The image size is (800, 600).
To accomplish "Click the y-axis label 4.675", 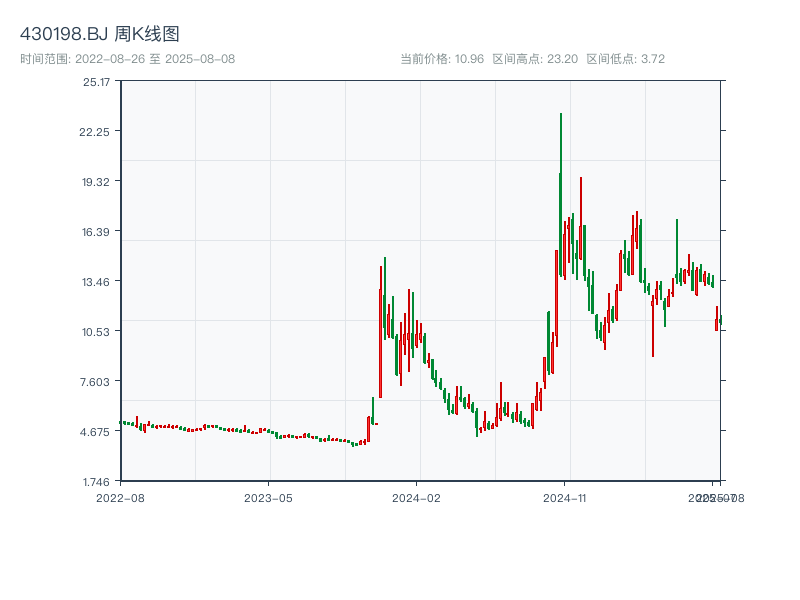I will tap(95, 432).
